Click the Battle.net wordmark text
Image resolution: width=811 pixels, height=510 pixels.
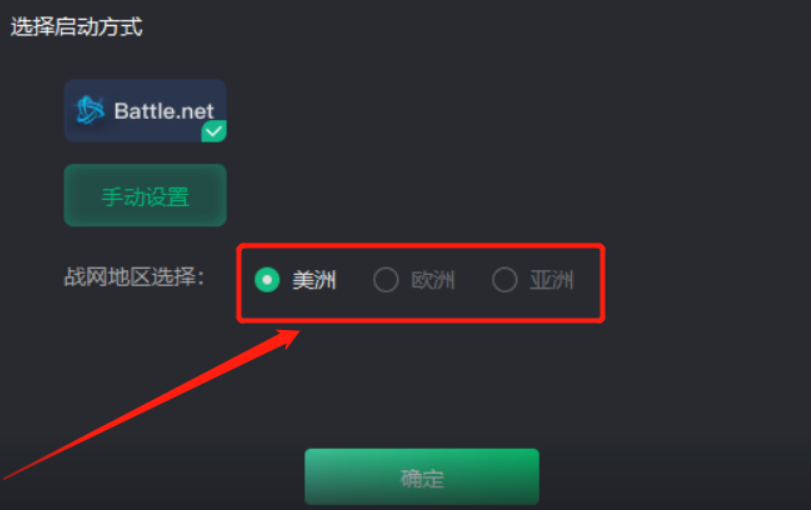[x=164, y=111]
